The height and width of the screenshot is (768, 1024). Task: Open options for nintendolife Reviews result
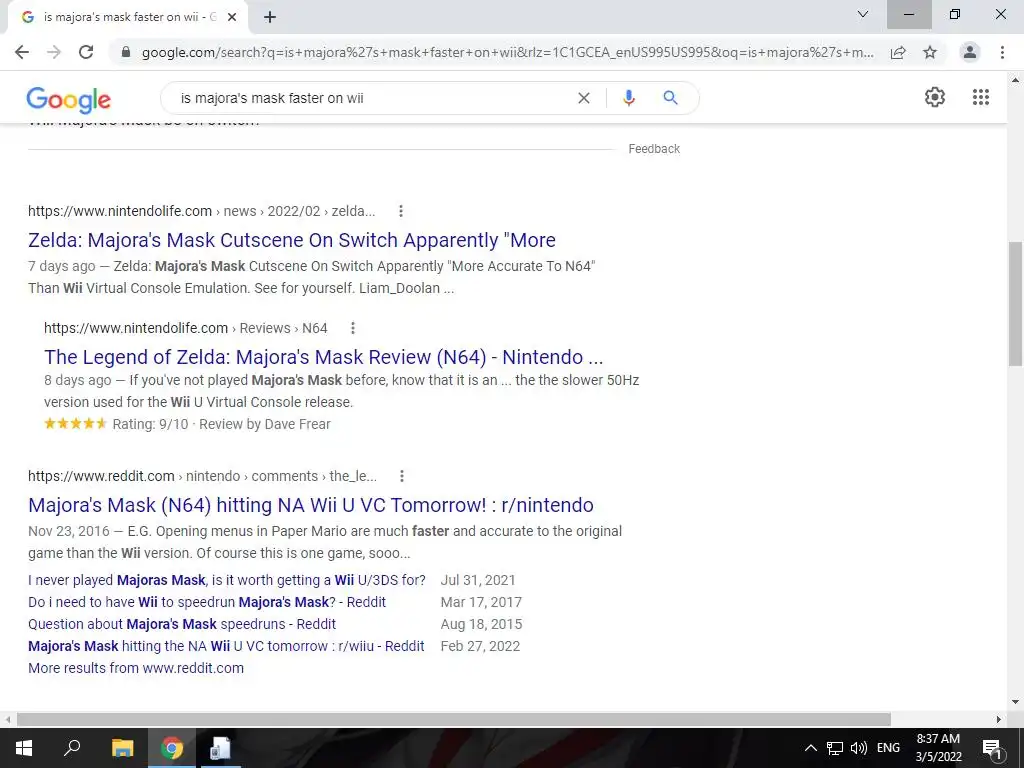click(353, 328)
